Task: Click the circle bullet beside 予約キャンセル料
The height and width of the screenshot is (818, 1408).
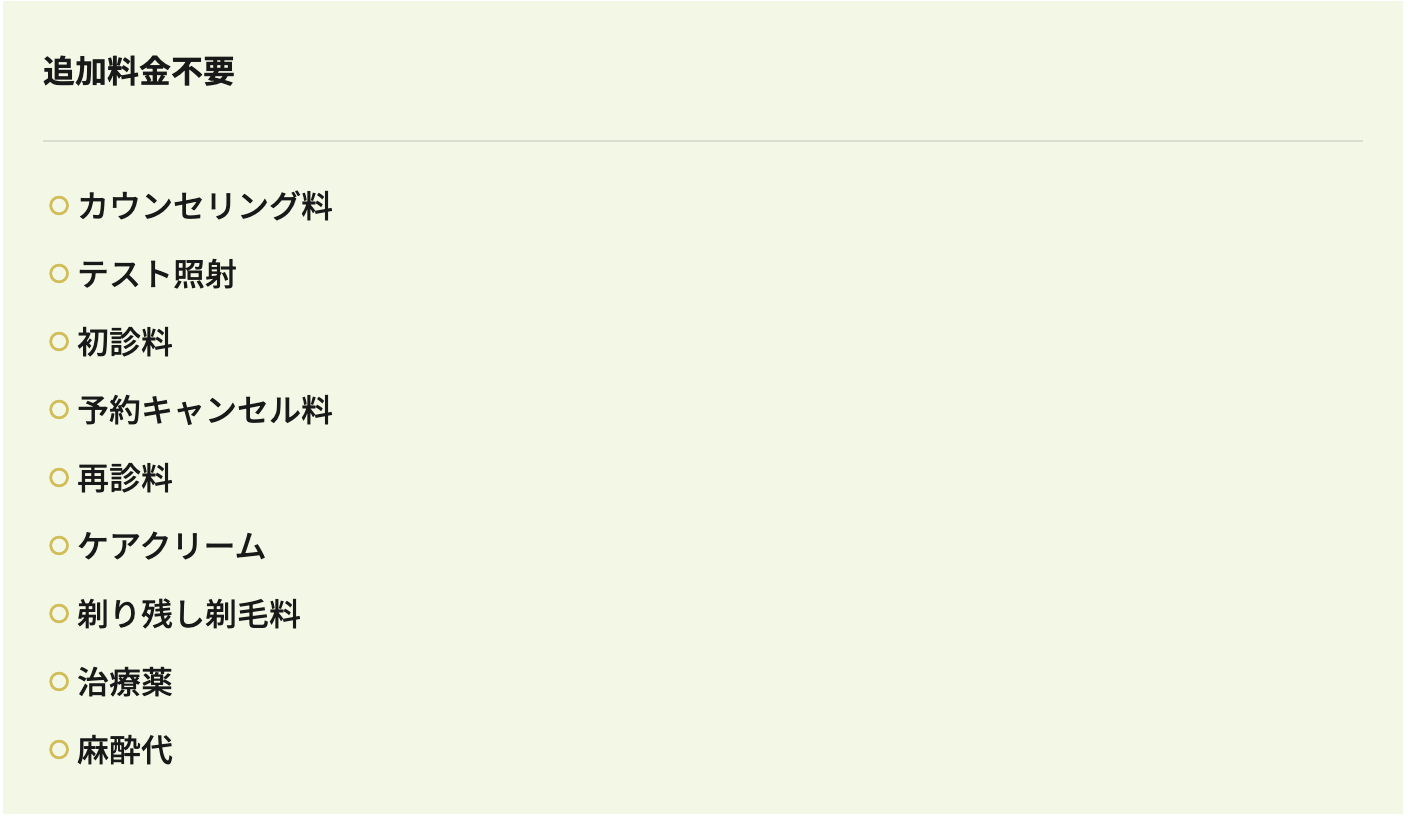Action: coord(59,410)
